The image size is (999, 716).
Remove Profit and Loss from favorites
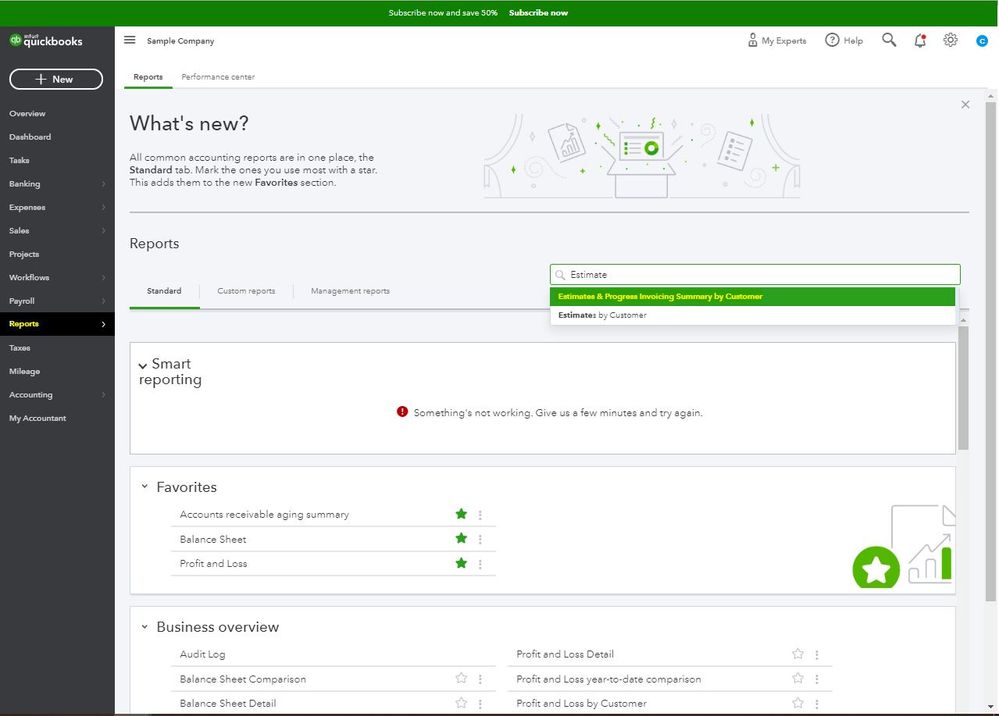pyautogui.click(x=461, y=563)
